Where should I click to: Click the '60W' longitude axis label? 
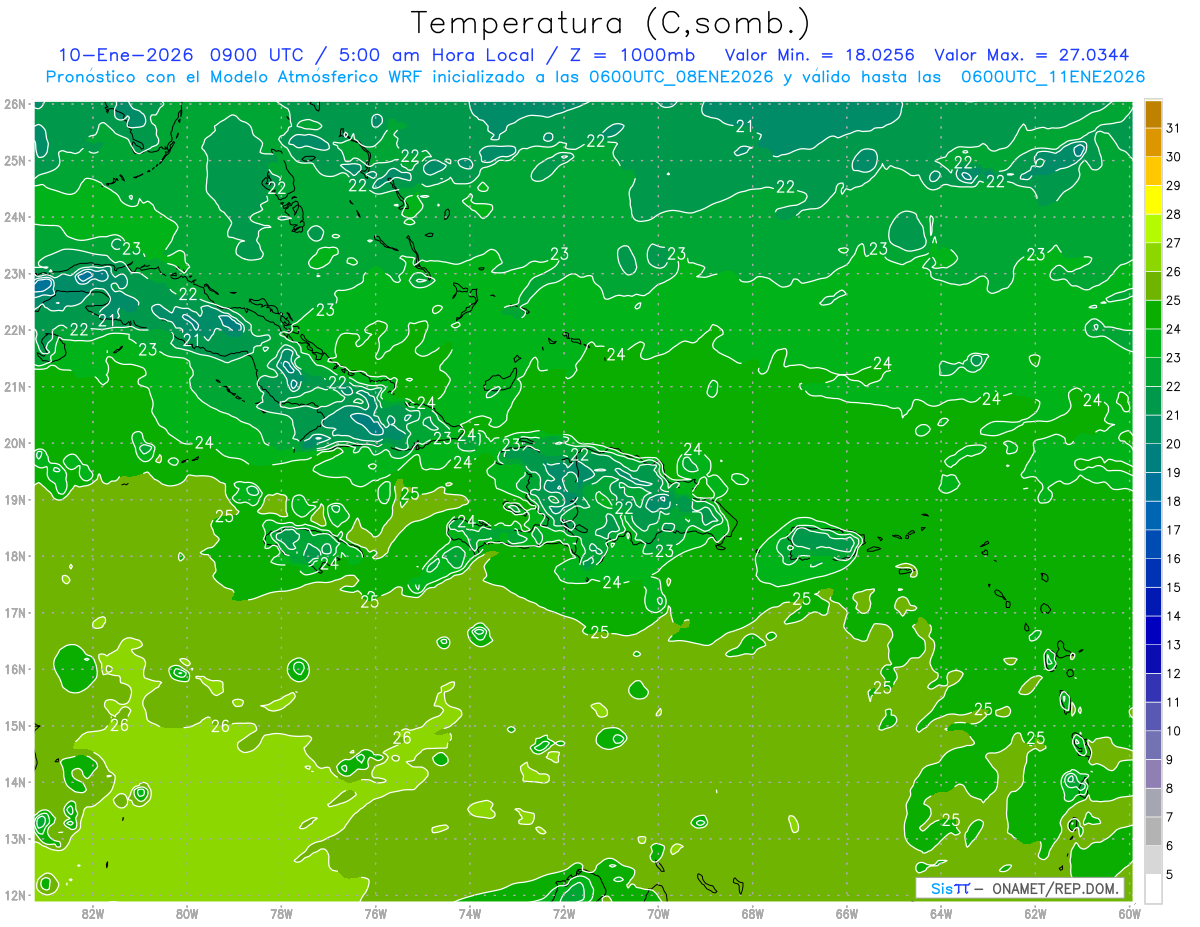(1130, 912)
